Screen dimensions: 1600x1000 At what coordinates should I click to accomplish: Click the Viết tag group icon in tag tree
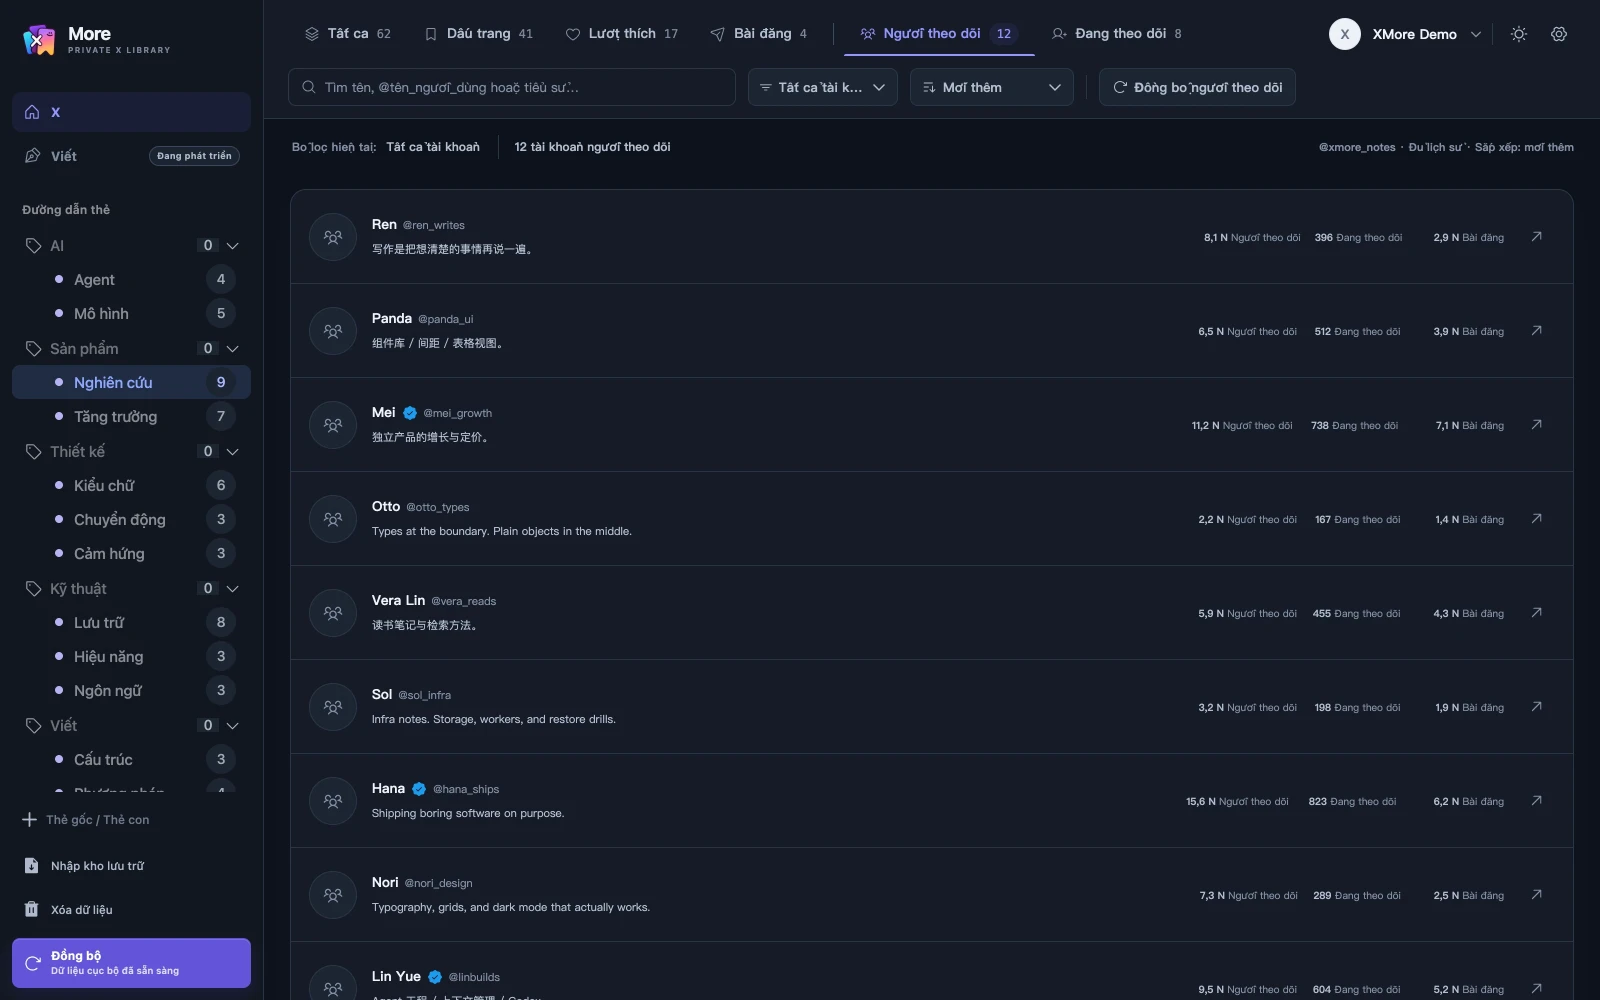[33, 726]
